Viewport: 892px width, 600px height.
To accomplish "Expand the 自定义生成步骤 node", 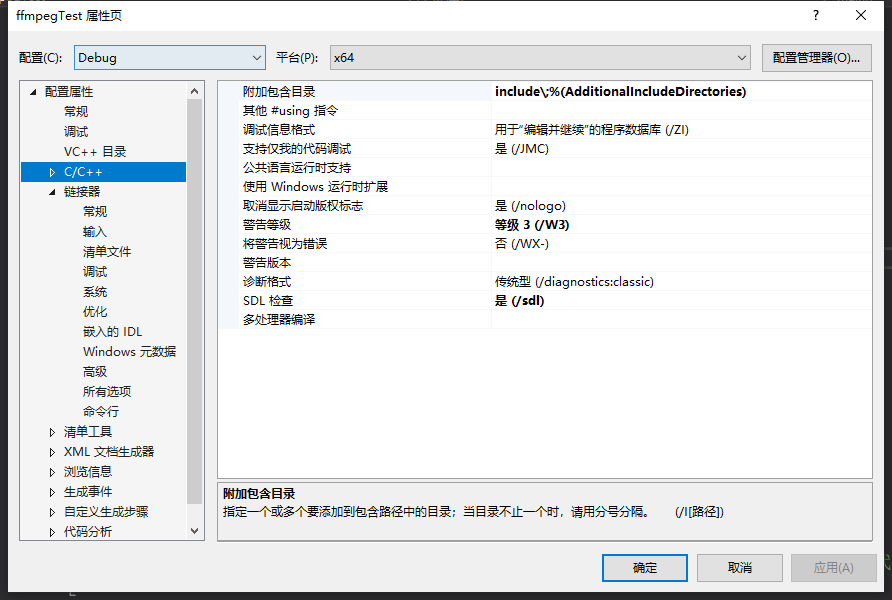I will pos(52,512).
